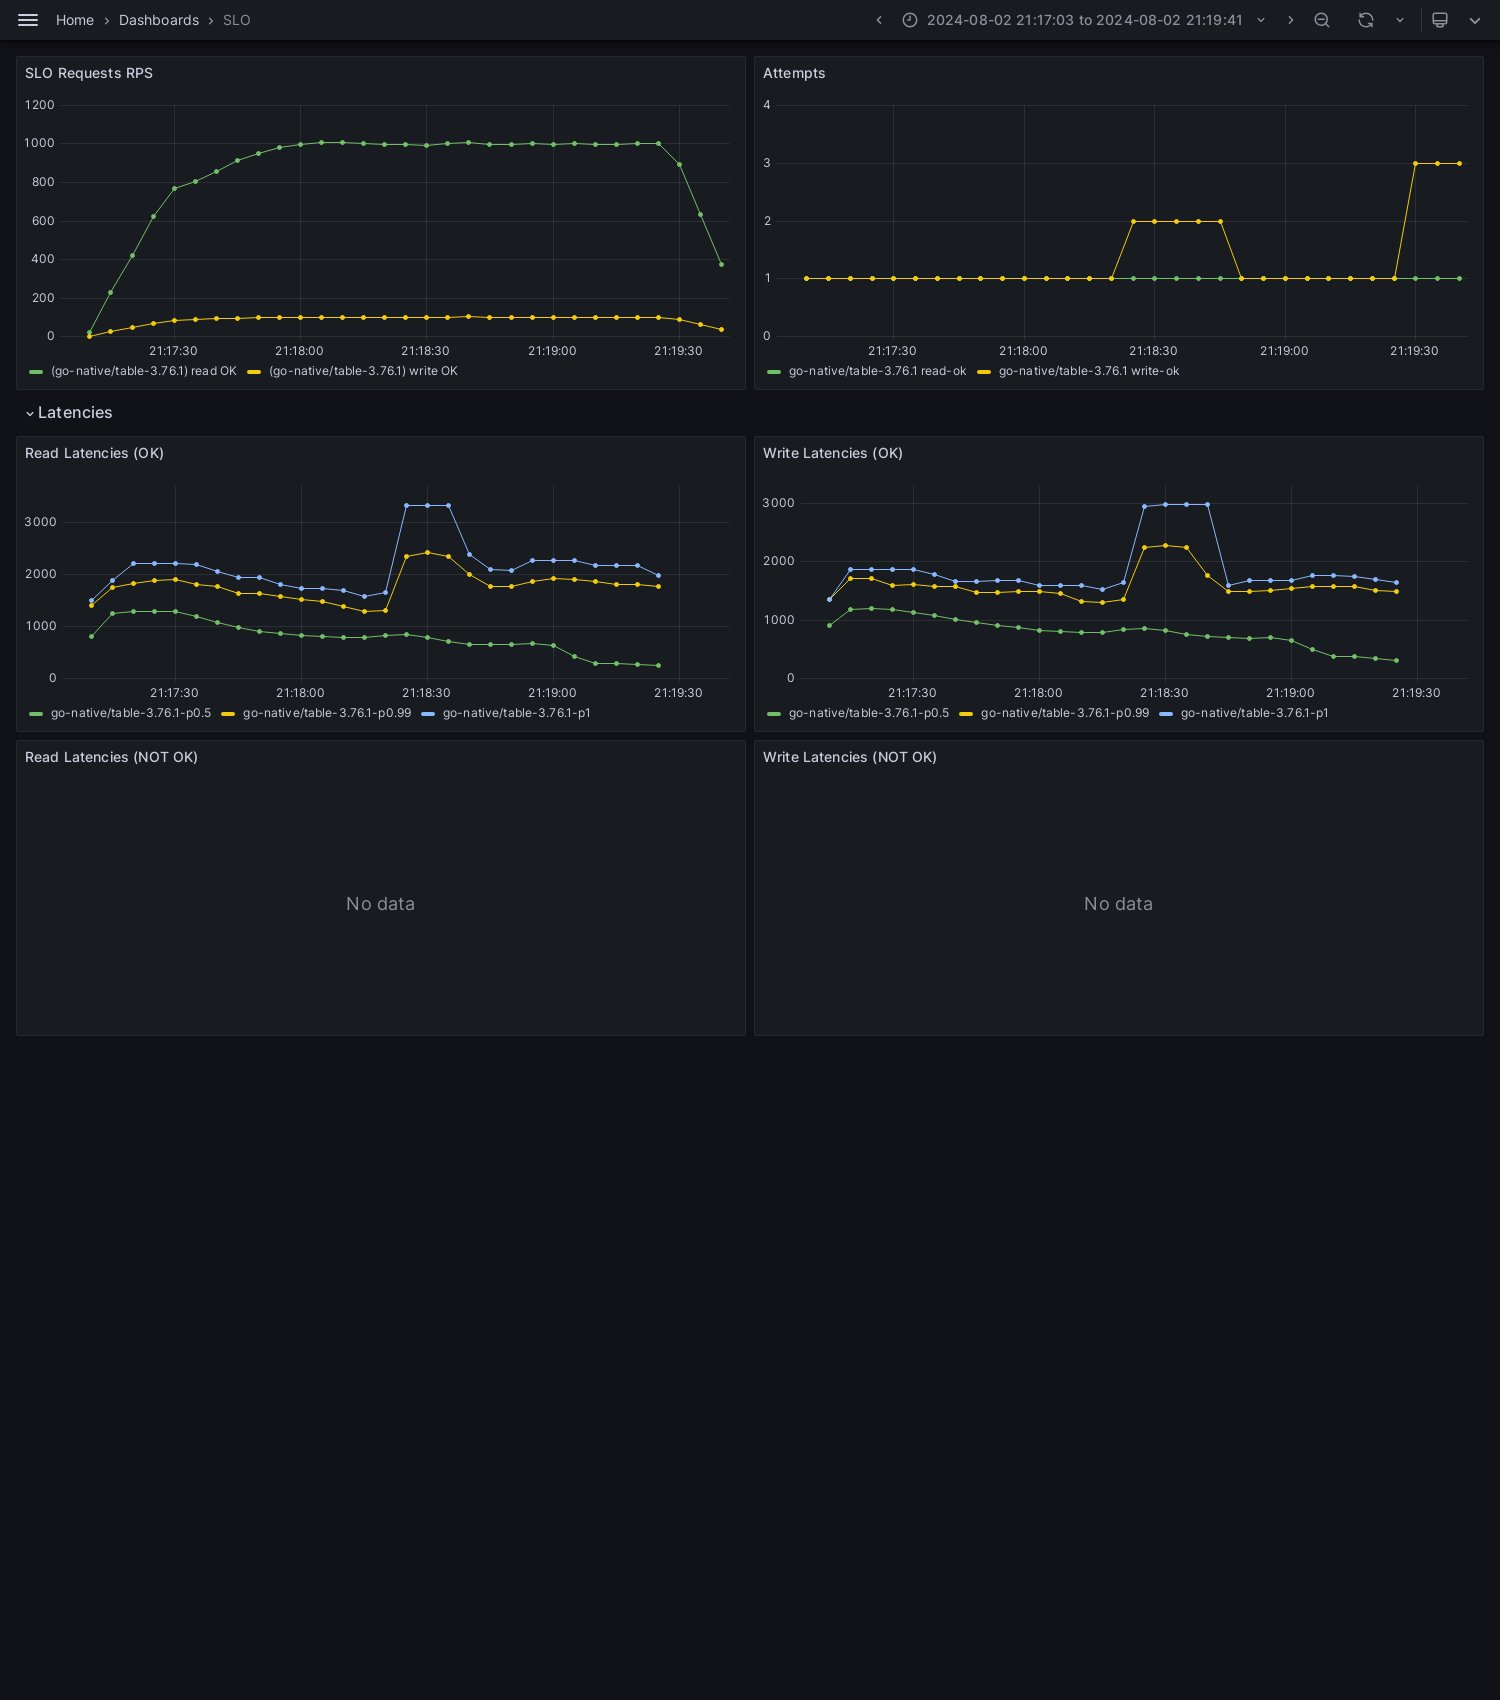Shift time range backward arrow
The height and width of the screenshot is (1700, 1500).
879,20
